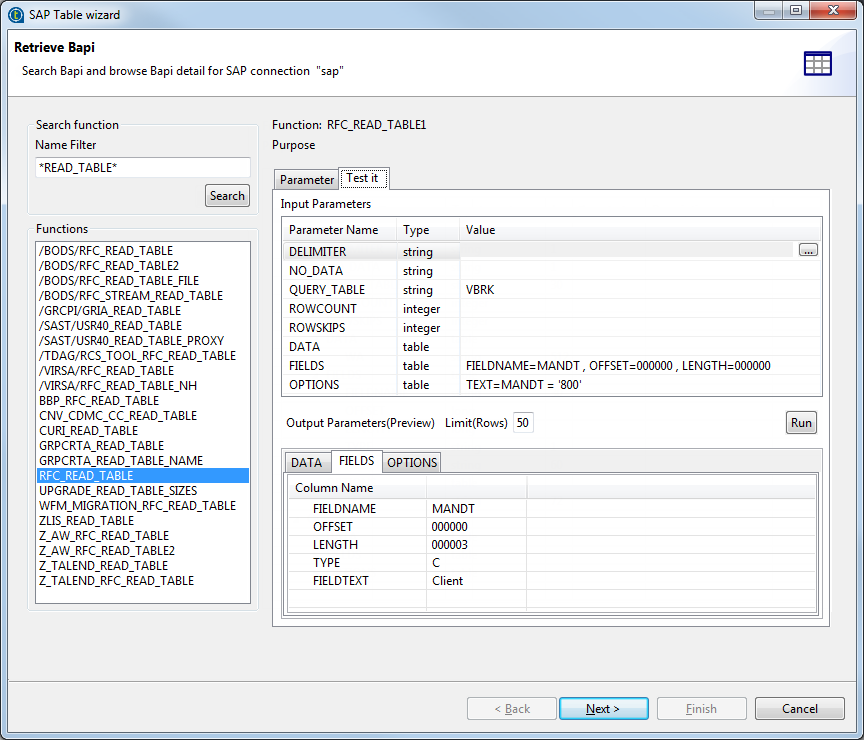Image resolution: width=864 pixels, height=740 pixels.
Task: Open the DATA output tab
Action: coord(306,462)
